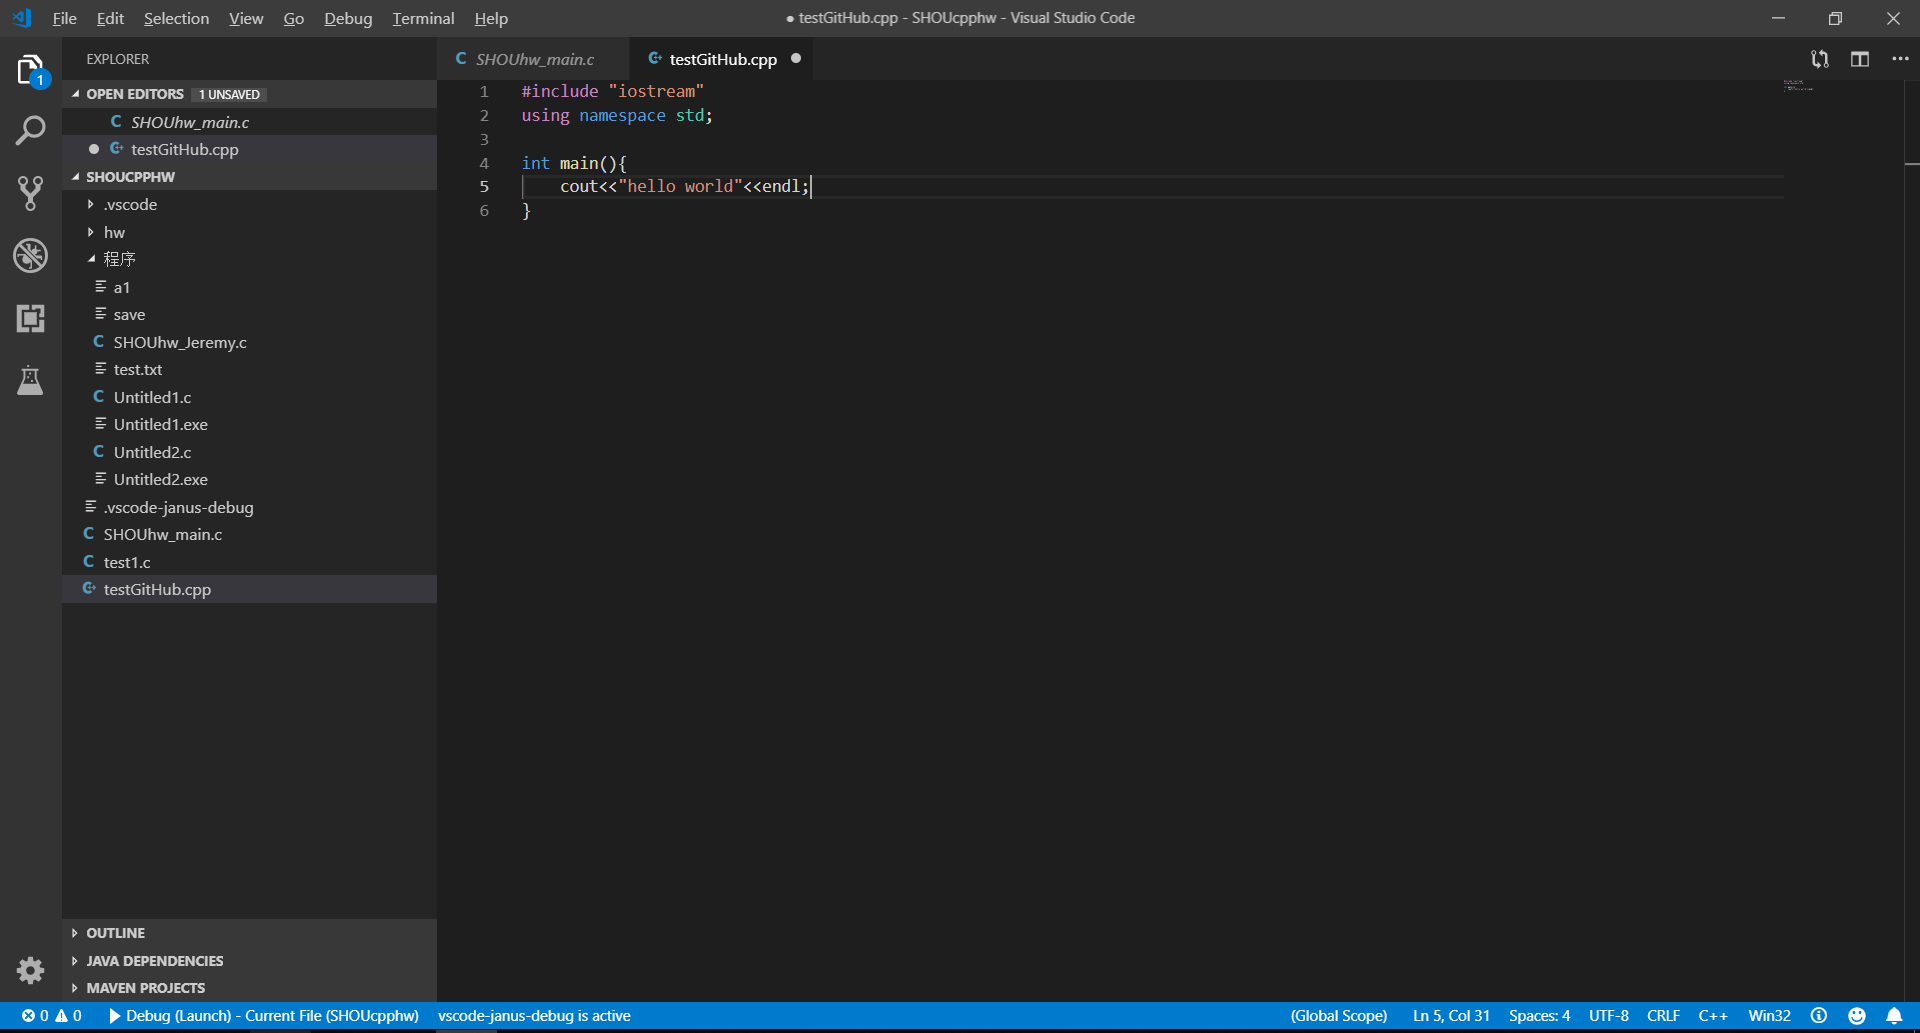Click the info circle status icon
This screenshot has width=1920, height=1033.
click(1819, 1016)
